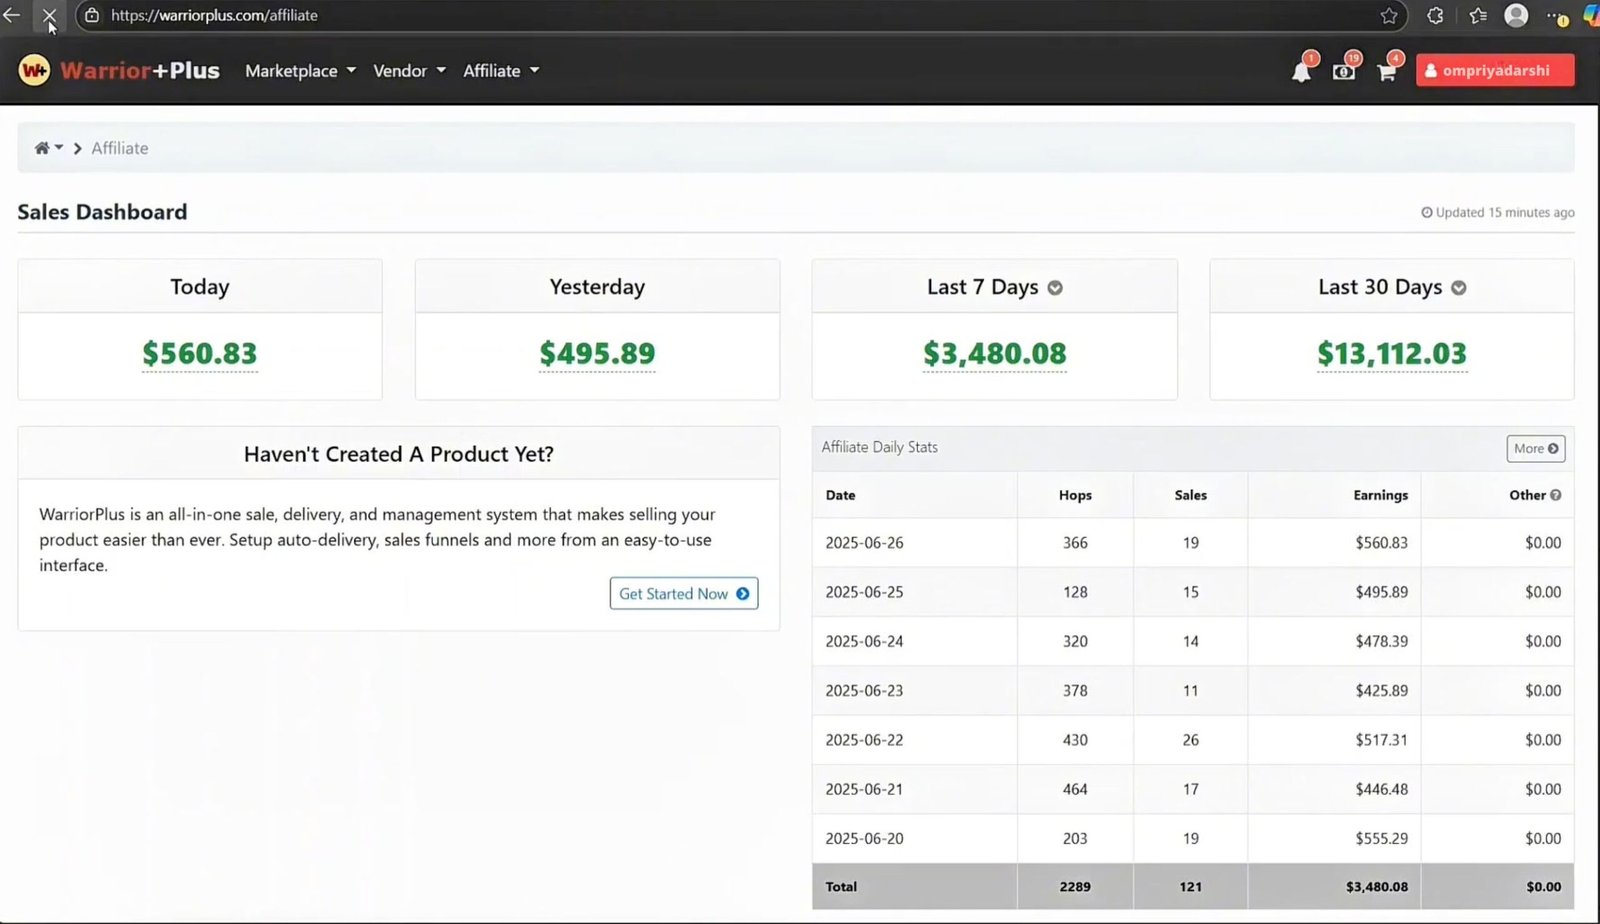Click hops value 430
This screenshot has height=924, width=1600.
pyautogui.click(x=1075, y=740)
